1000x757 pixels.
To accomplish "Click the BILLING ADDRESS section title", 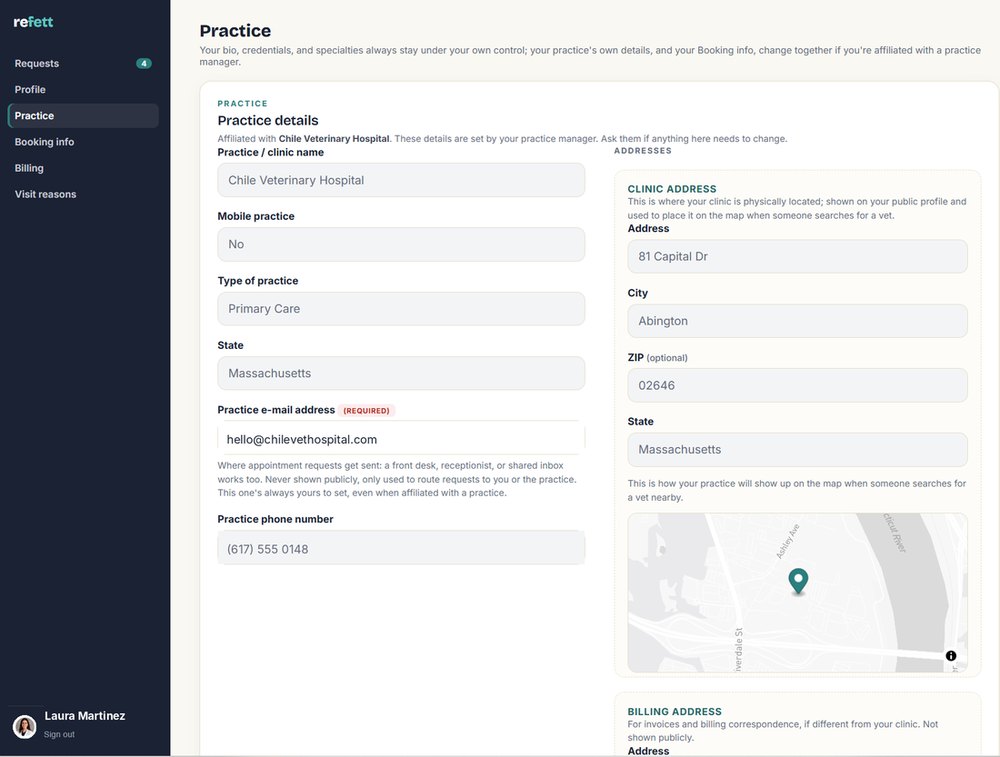I will click(675, 711).
